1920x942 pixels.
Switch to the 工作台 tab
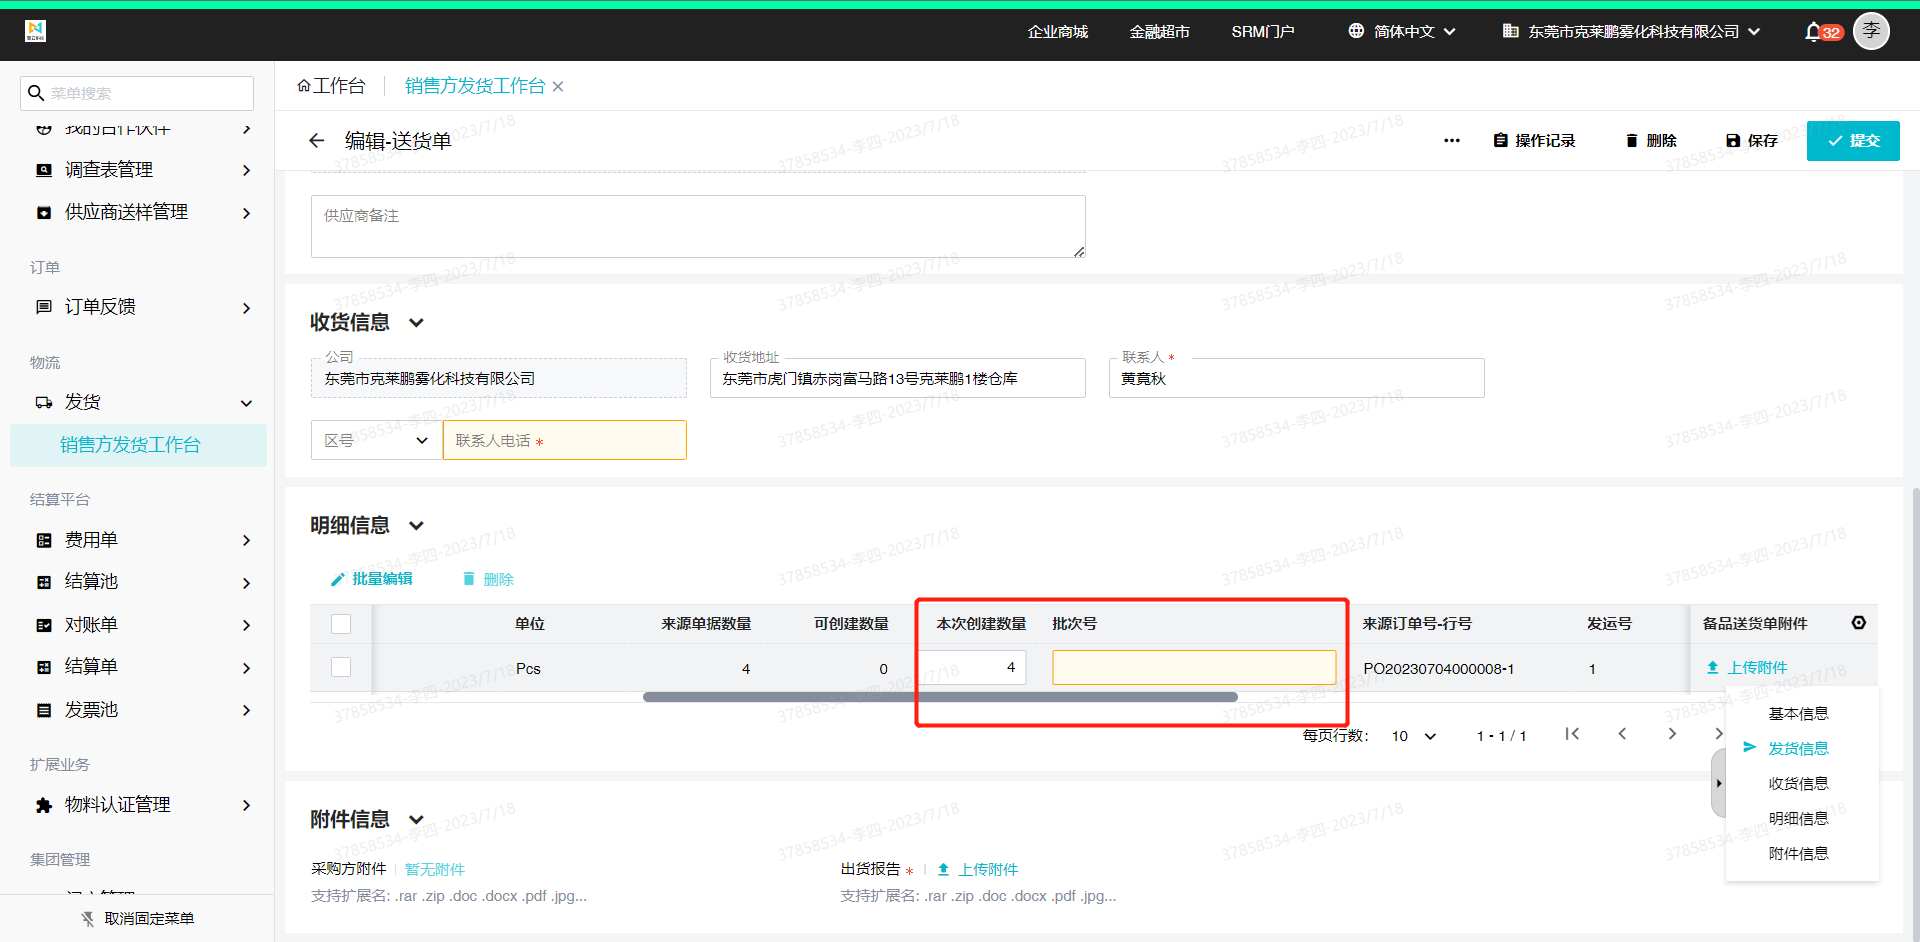[331, 86]
